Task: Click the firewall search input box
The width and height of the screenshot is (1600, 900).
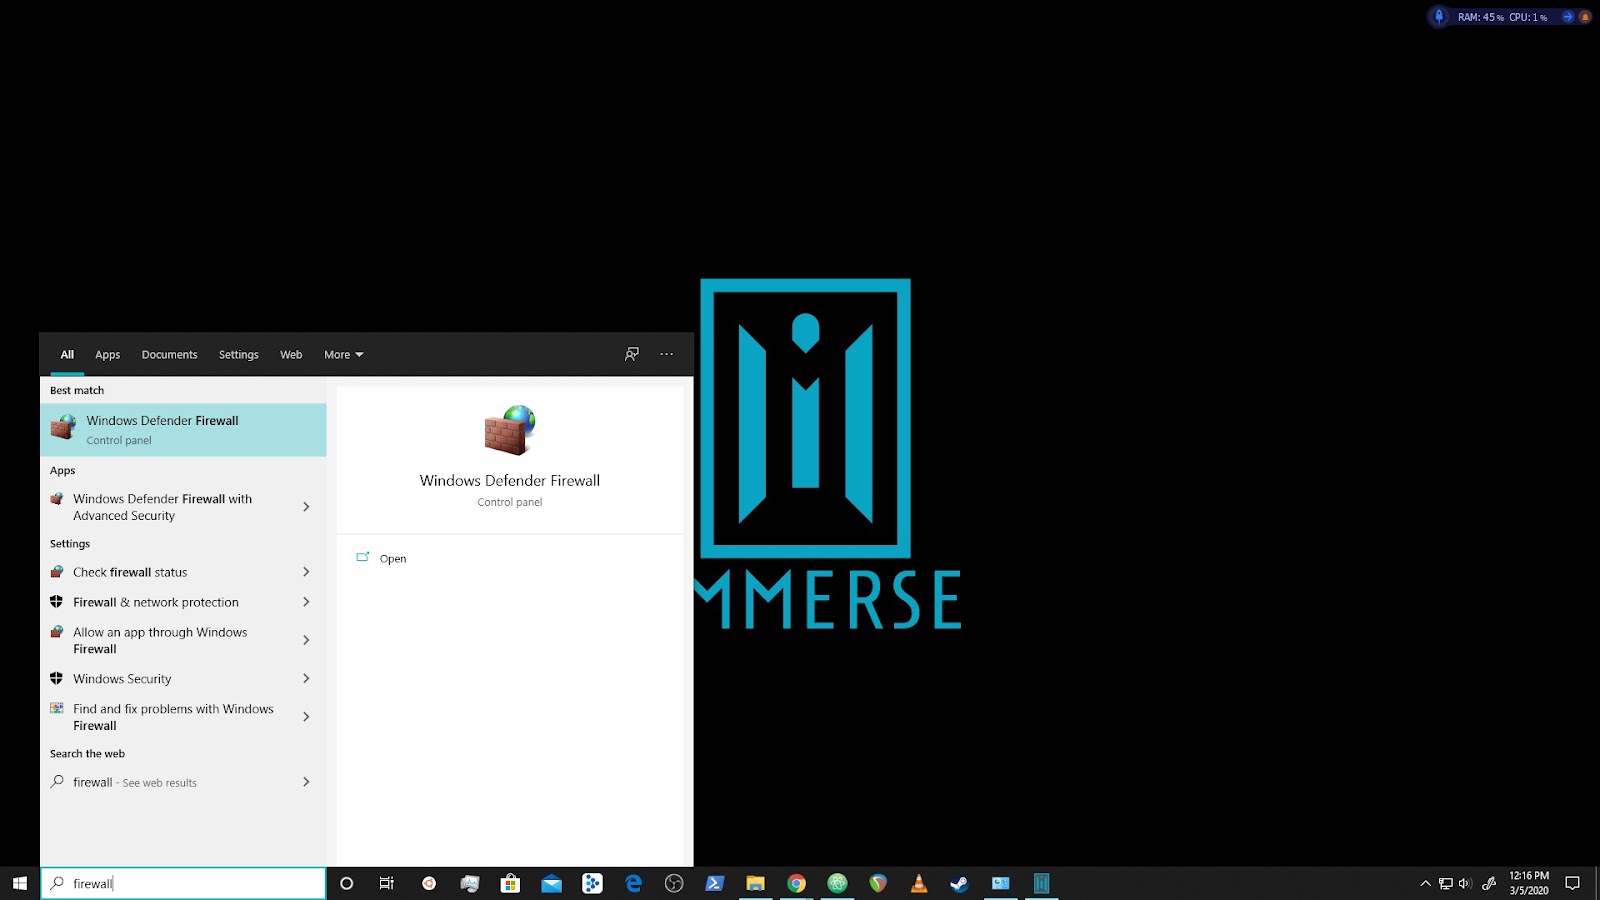Action: [x=183, y=883]
